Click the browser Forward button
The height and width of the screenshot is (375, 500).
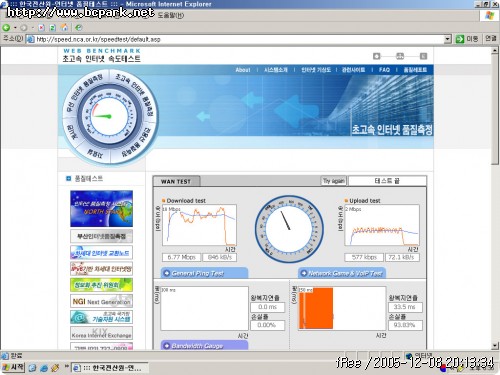pos(24,28)
